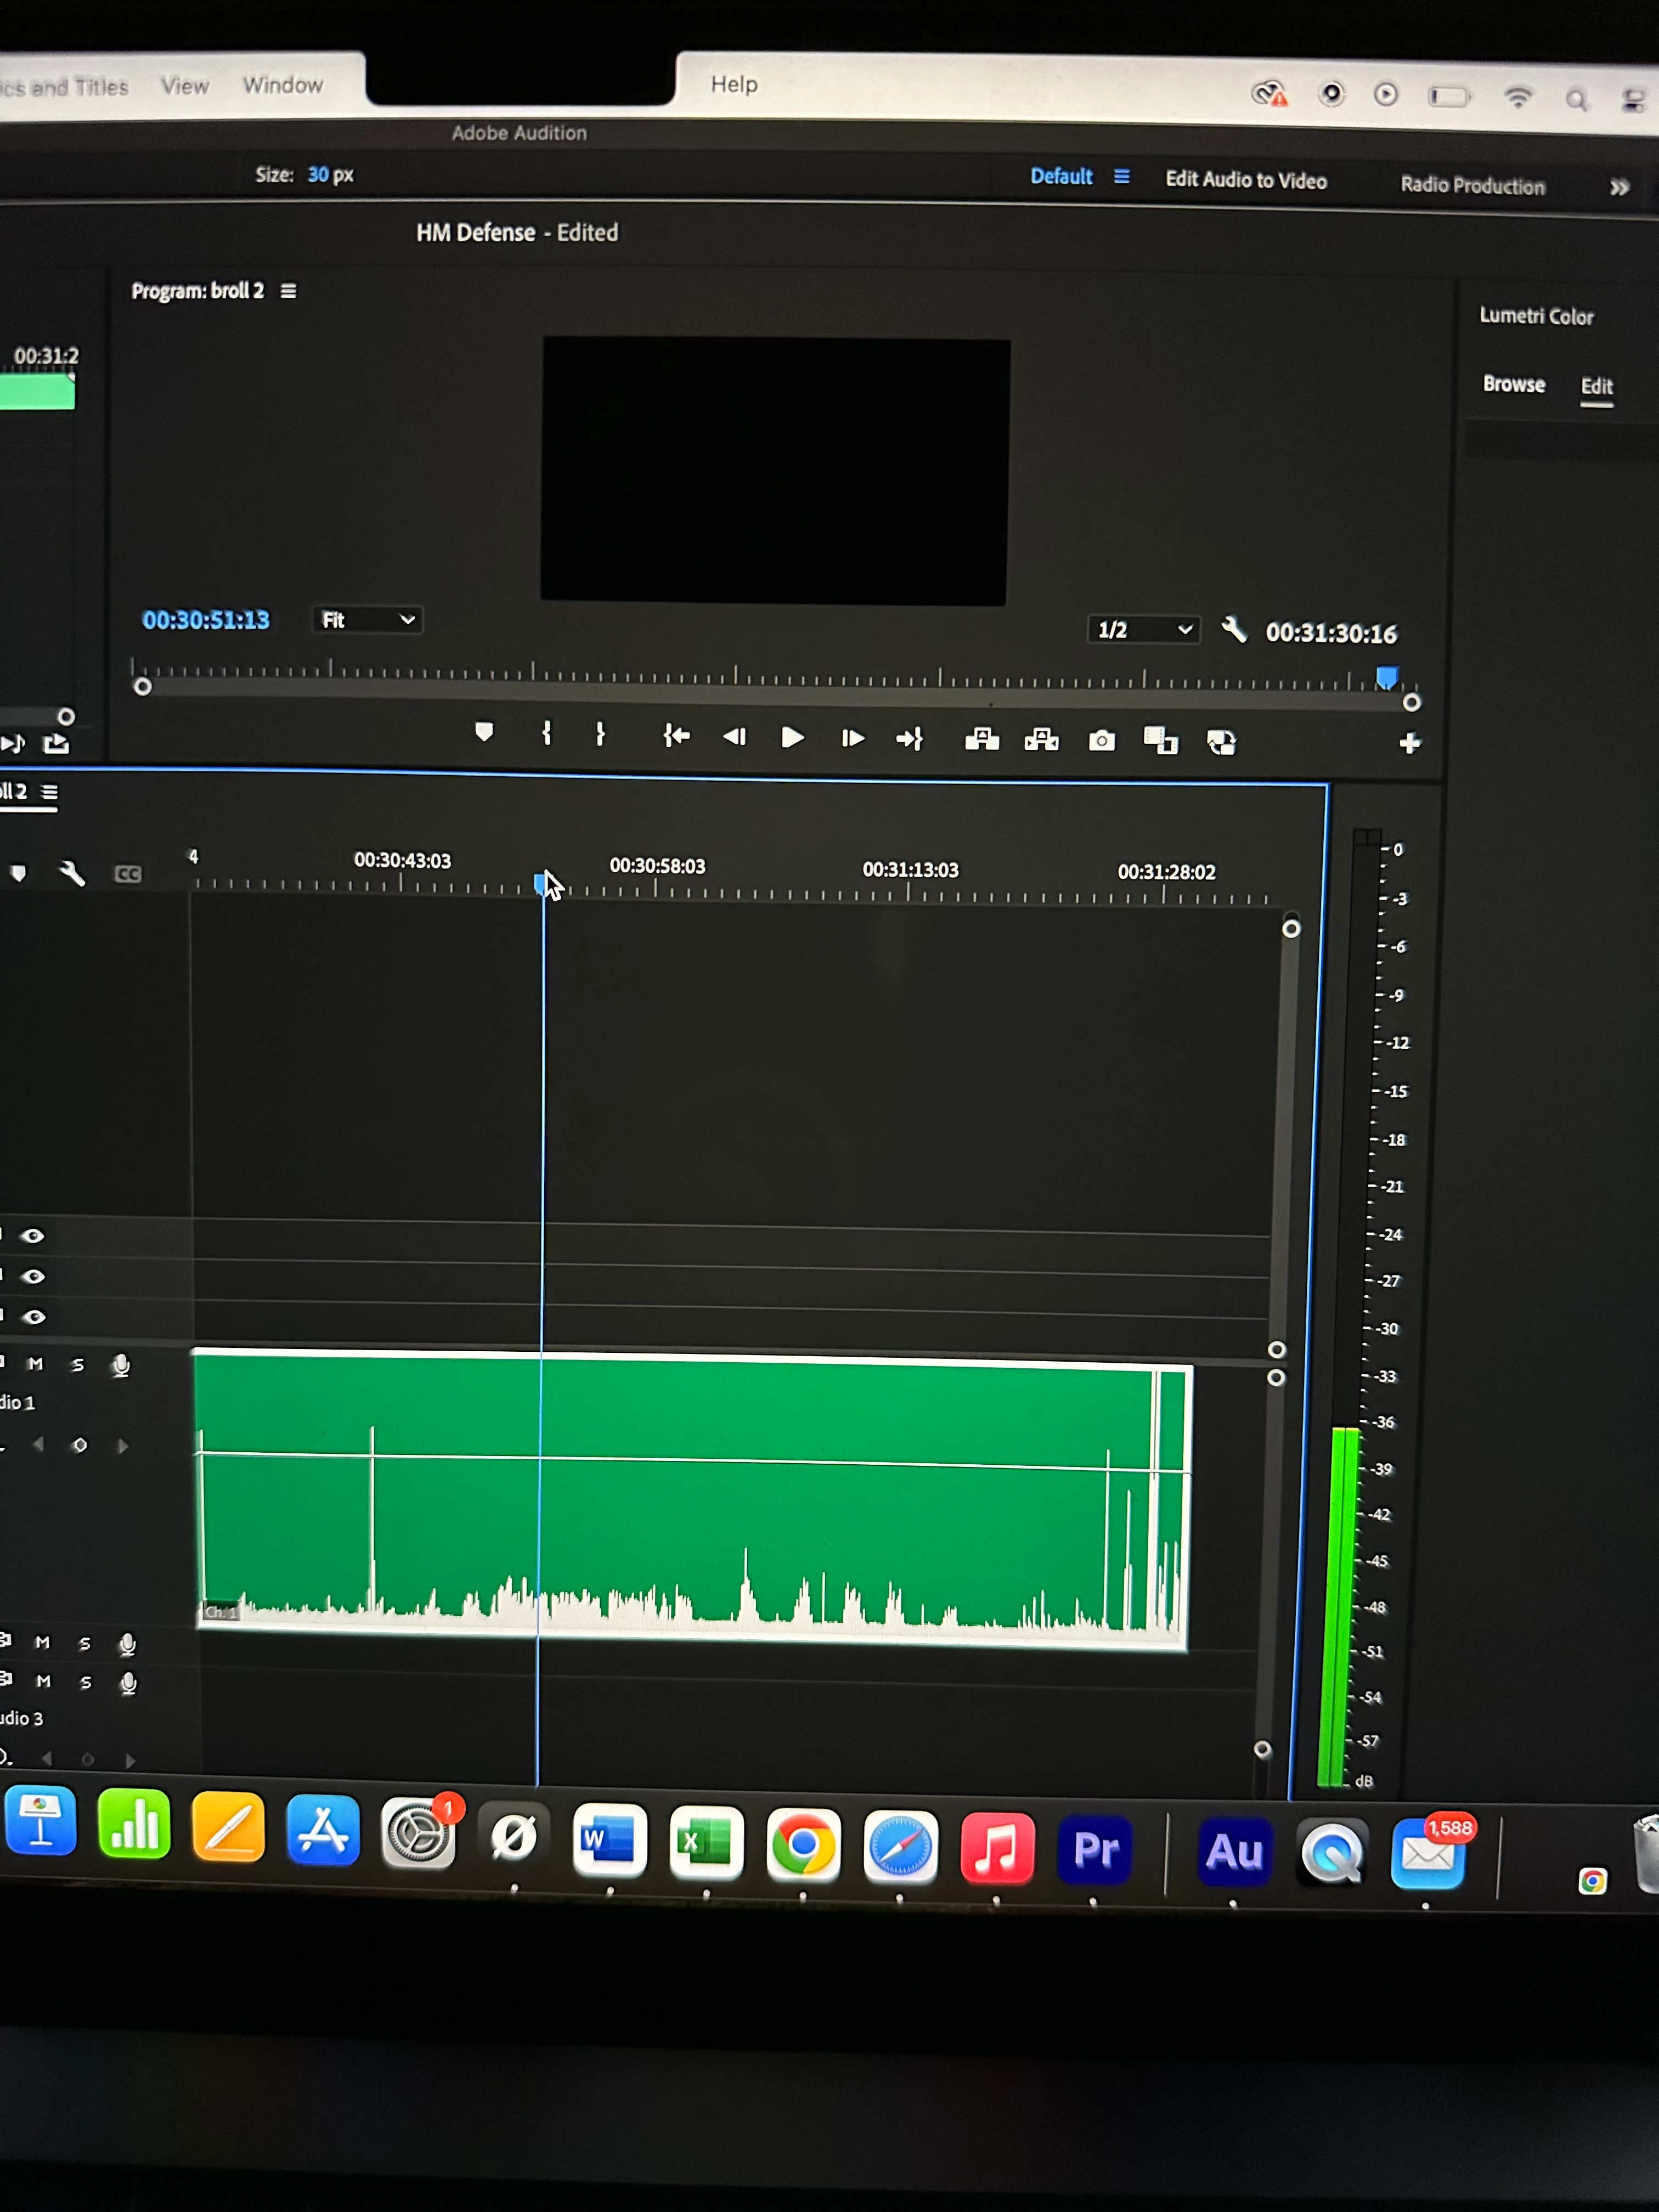Click the Export Frame camera icon
The image size is (1659, 2212).
tap(1101, 741)
